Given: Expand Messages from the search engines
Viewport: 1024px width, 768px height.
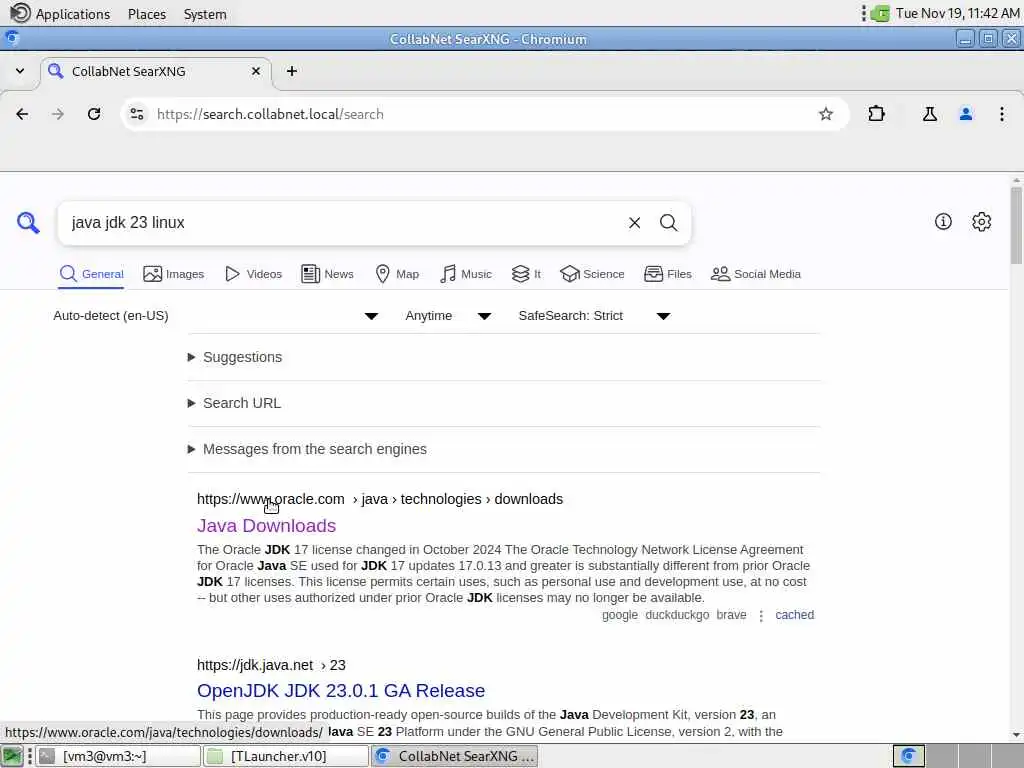Looking at the screenshot, I should tap(308, 449).
